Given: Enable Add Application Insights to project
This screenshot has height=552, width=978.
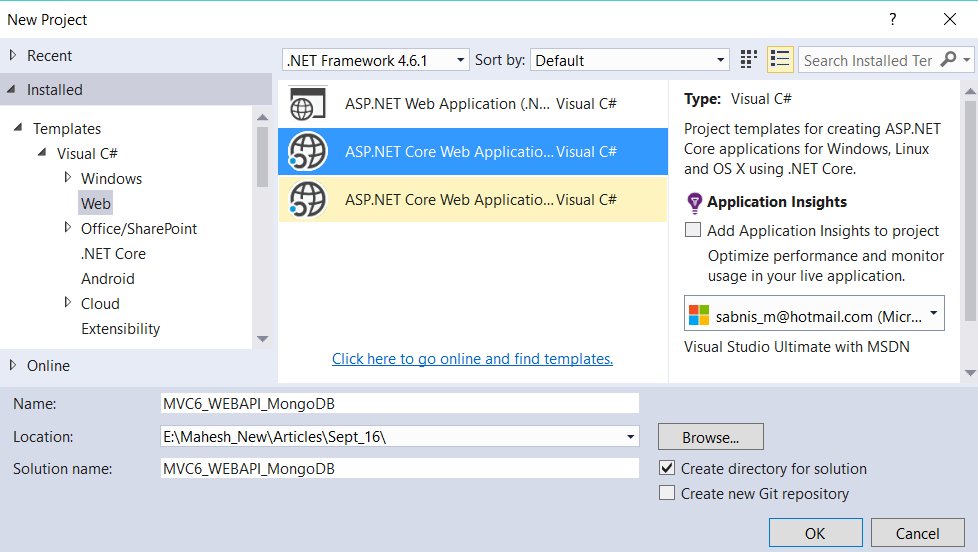Looking at the screenshot, I should point(693,230).
